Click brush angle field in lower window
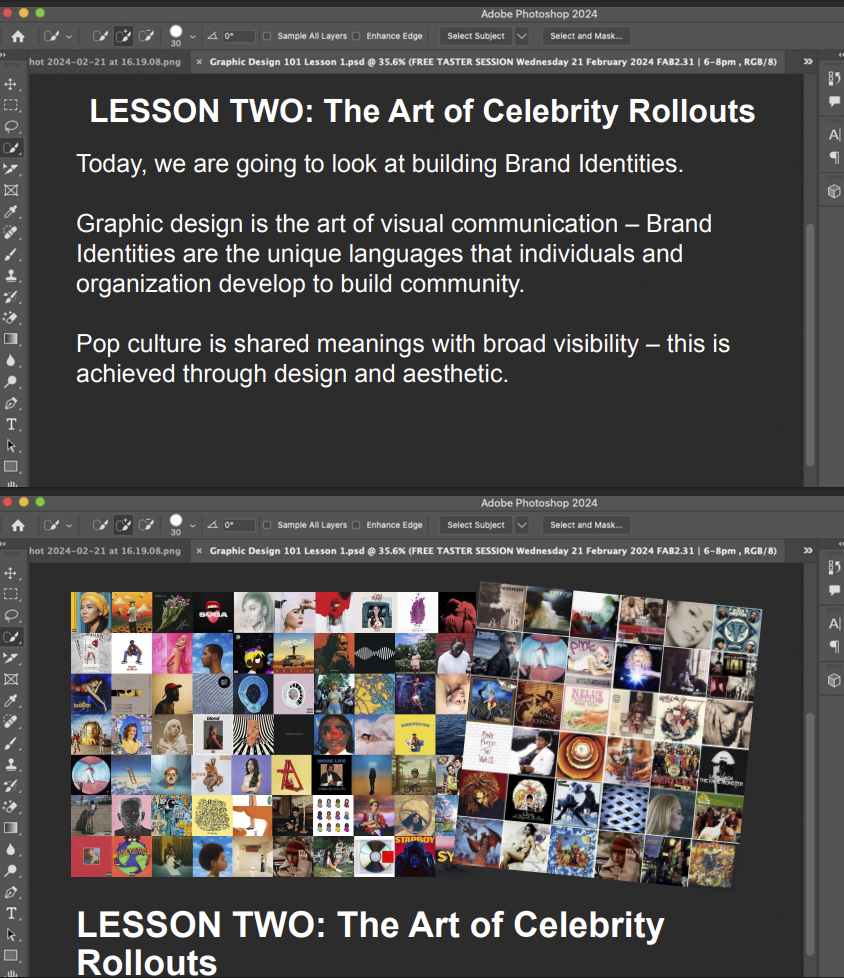 [239, 525]
